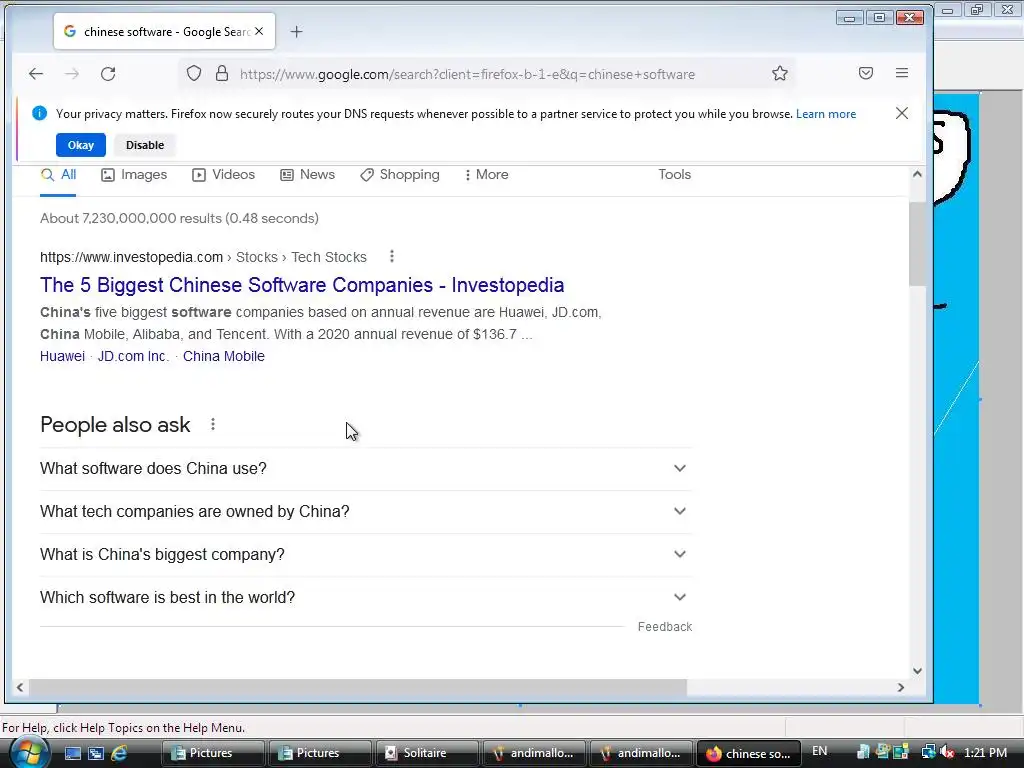Click the Firefox forward arrow
Screen dimensions: 1024x768
point(72,74)
